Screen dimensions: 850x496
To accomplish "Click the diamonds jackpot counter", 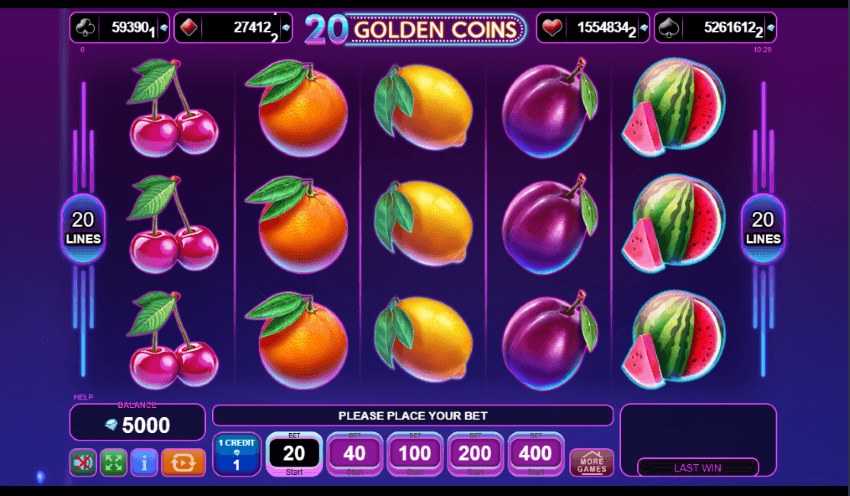I will [x=233, y=28].
